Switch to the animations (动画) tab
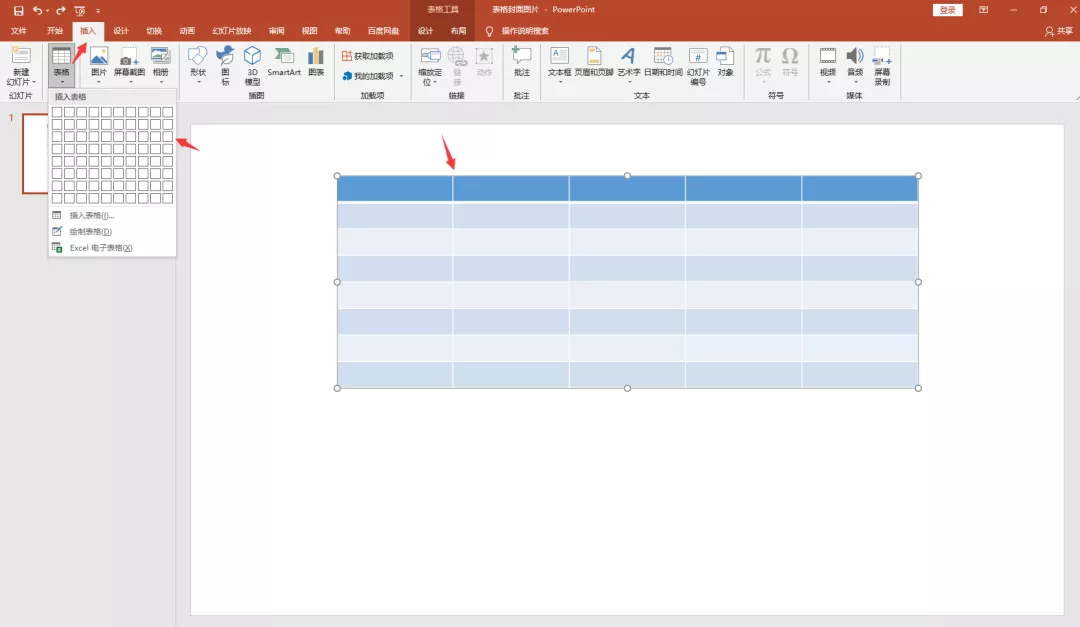This screenshot has height=627, width=1080. [x=187, y=31]
